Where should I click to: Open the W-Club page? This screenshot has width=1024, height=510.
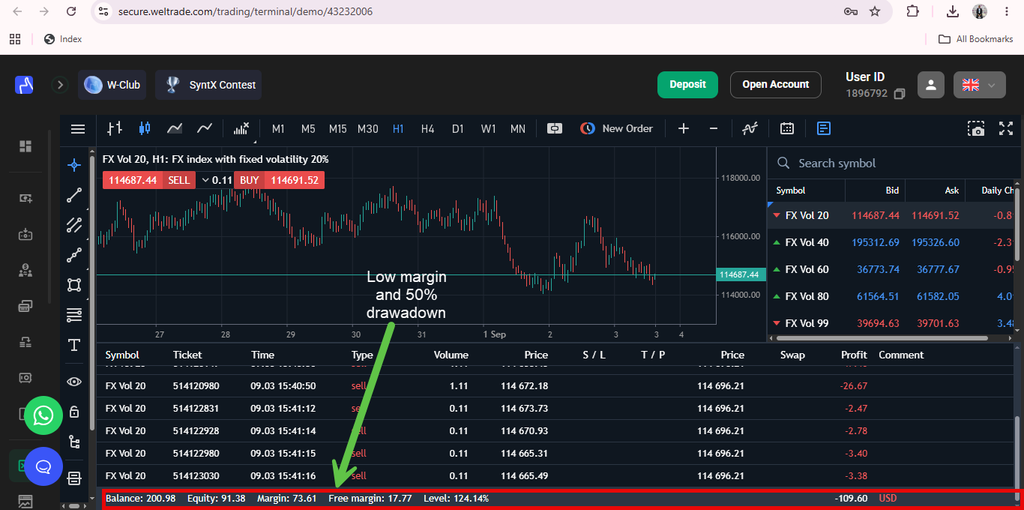(x=112, y=85)
